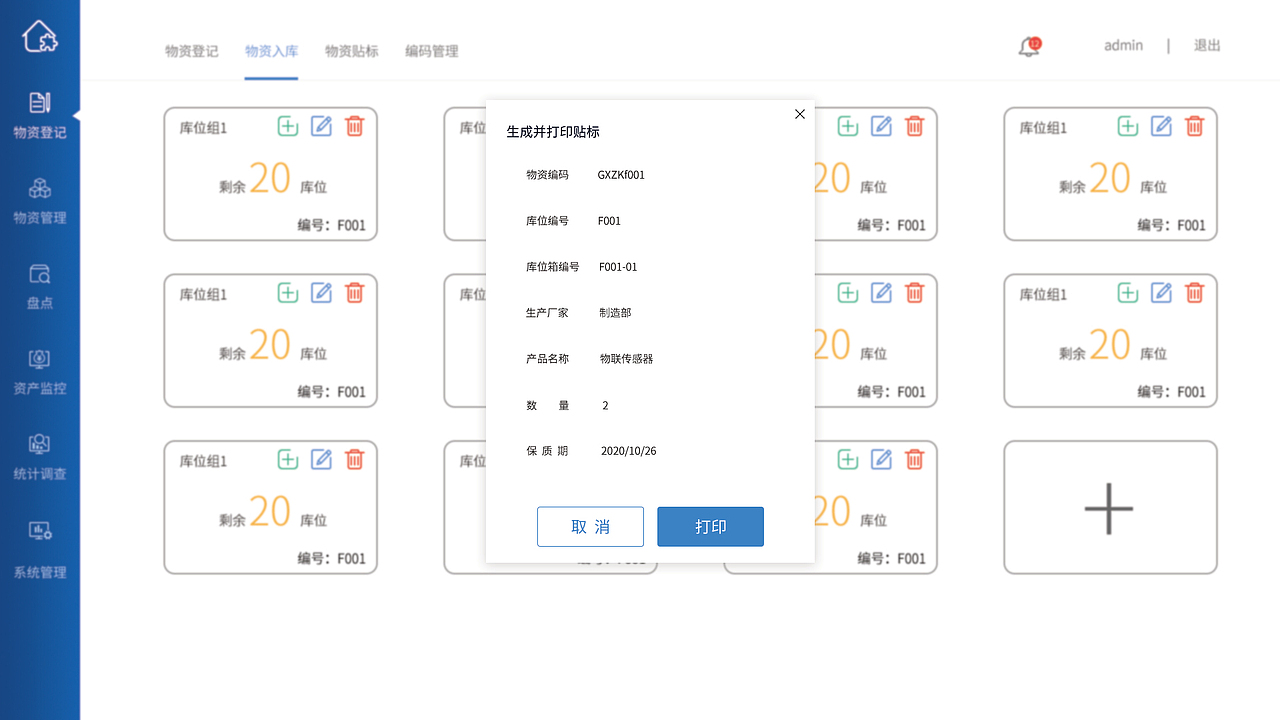
Task: Click 退出 to log out
Action: pos(1207,45)
